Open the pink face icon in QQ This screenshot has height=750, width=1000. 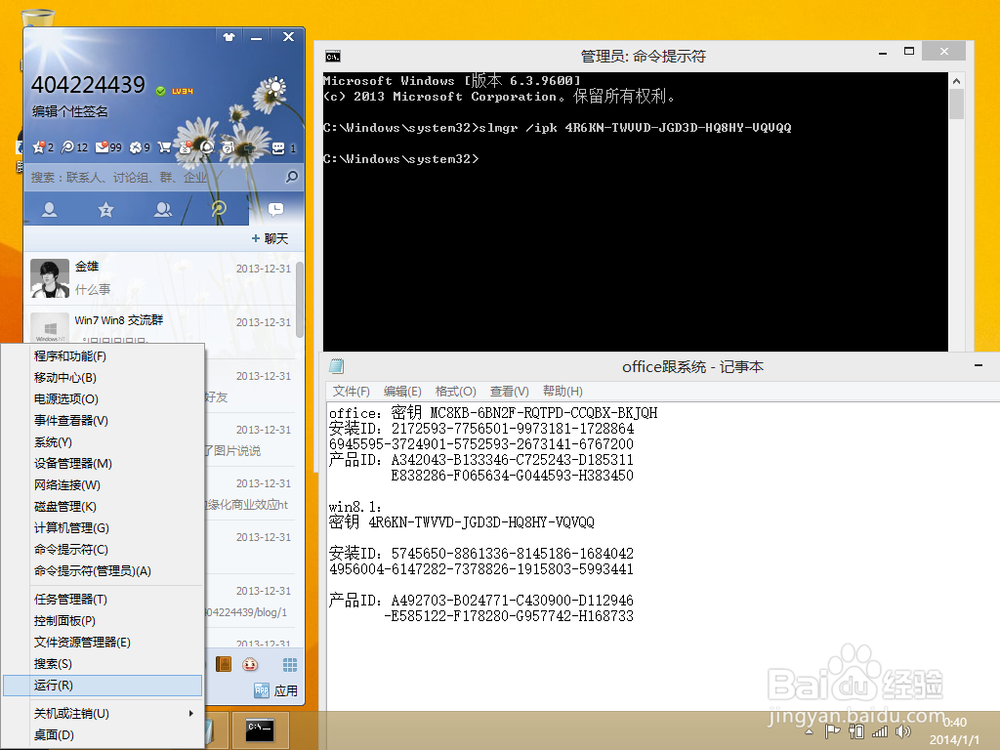250,665
